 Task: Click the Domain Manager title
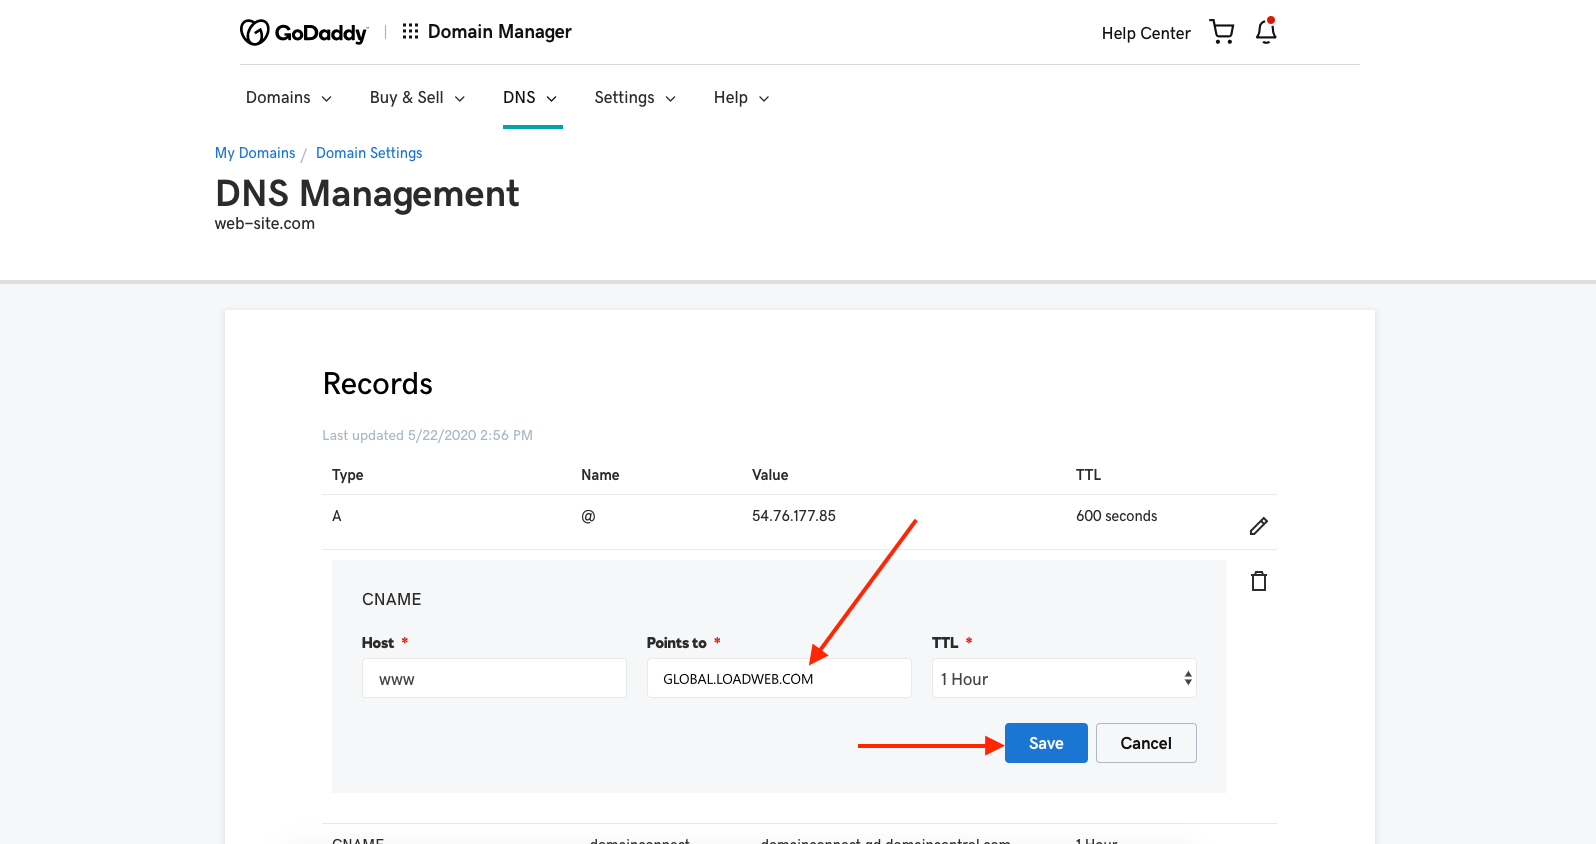click(x=500, y=32)
